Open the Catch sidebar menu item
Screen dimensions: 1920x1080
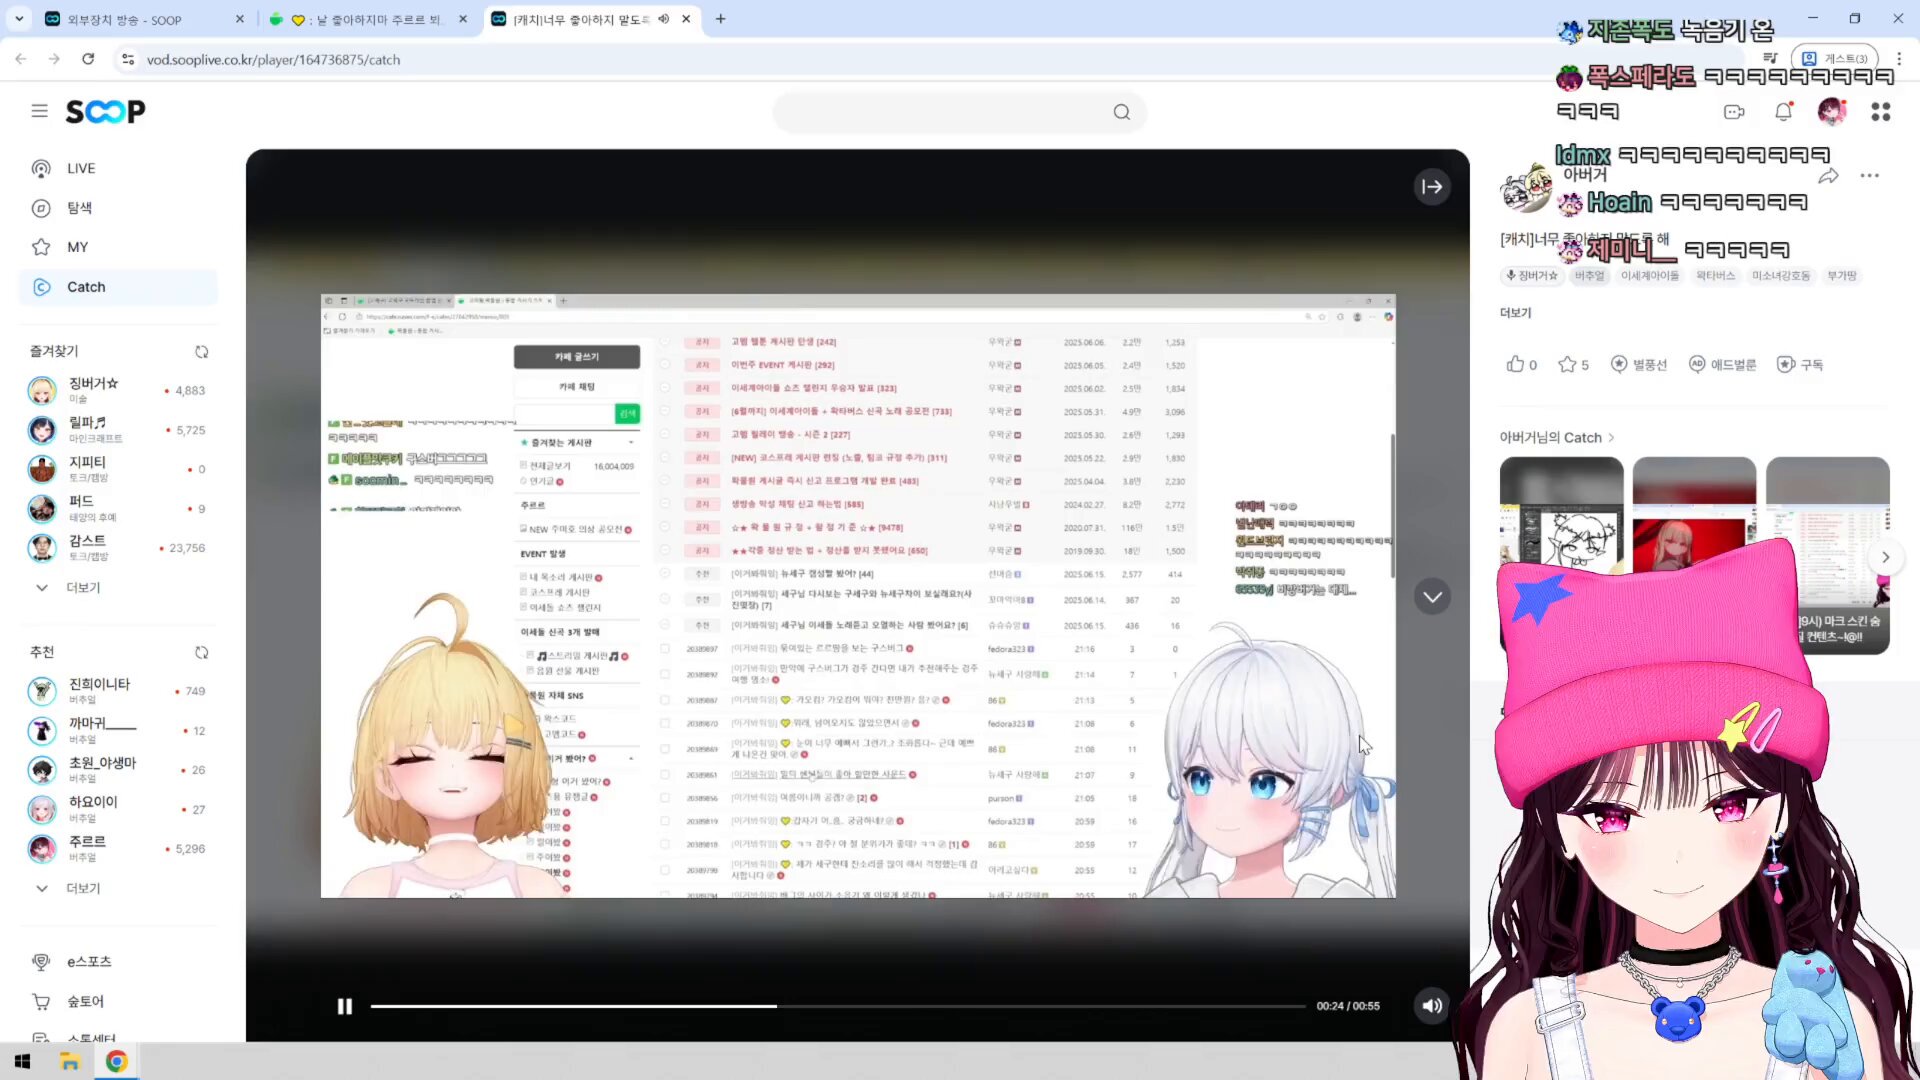86,287
